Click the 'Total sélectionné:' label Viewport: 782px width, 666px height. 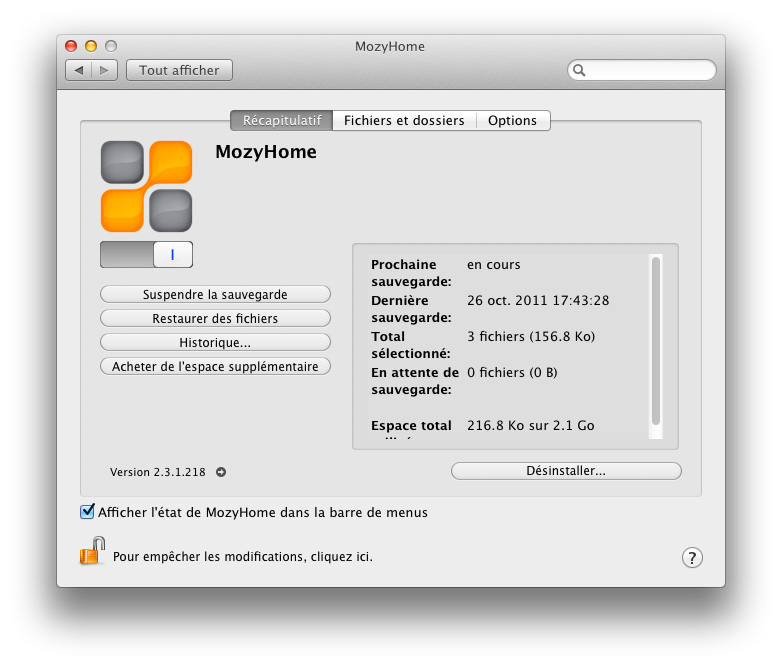[411, 345]
